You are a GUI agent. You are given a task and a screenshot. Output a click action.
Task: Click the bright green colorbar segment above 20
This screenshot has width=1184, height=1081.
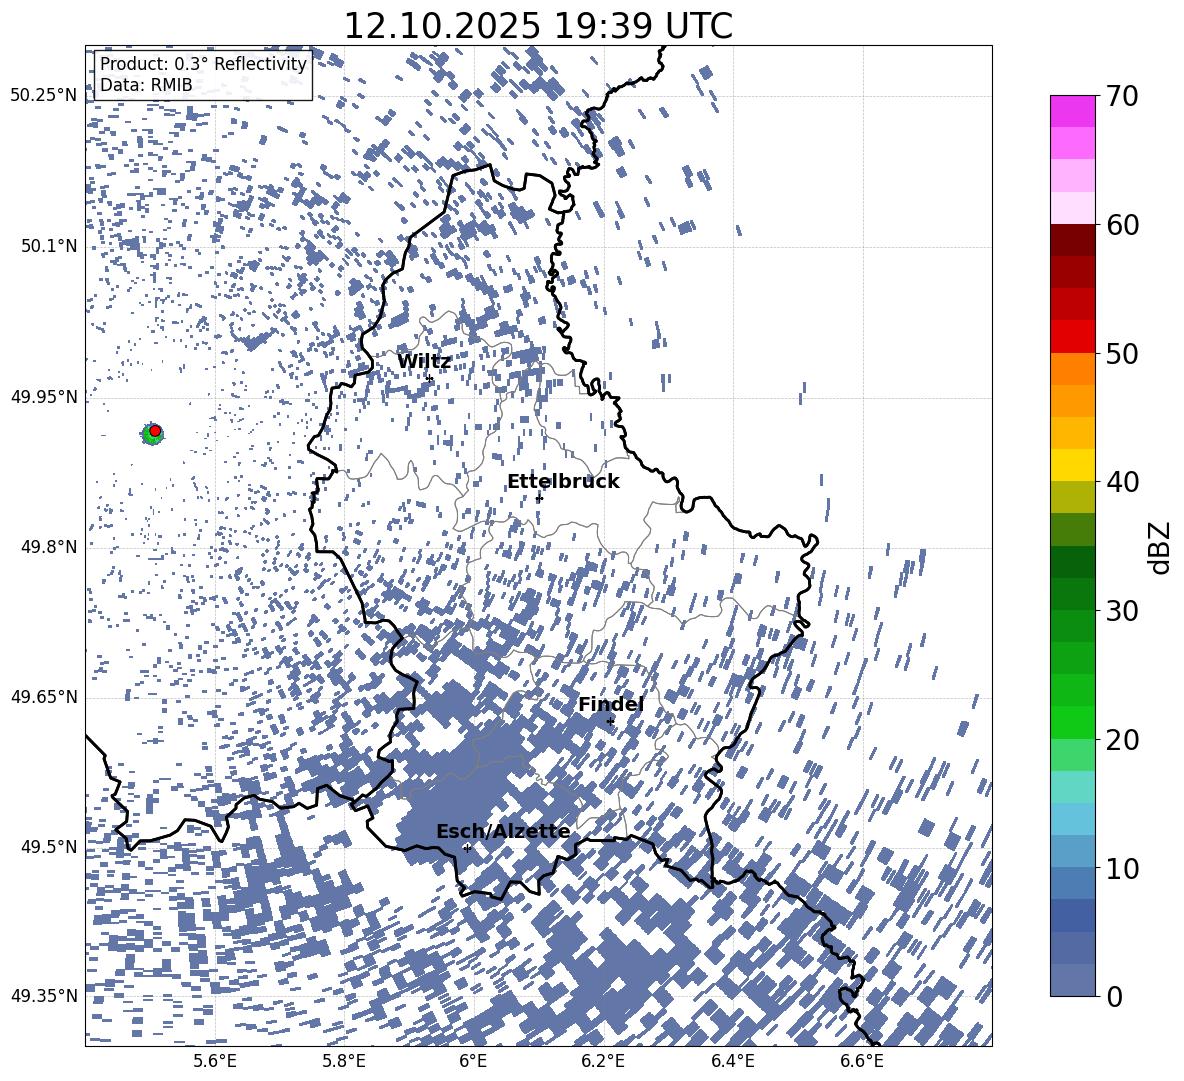click(x=1072, y=722)
